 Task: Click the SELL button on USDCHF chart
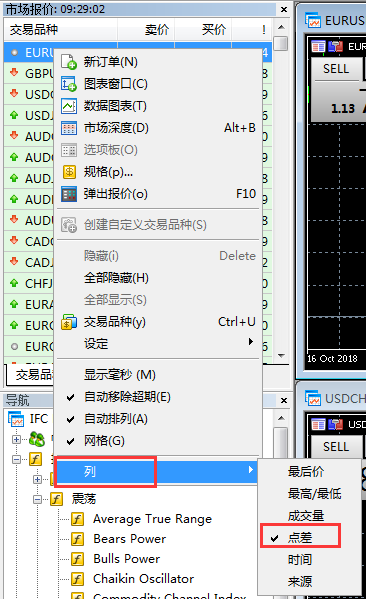point(336,447)
